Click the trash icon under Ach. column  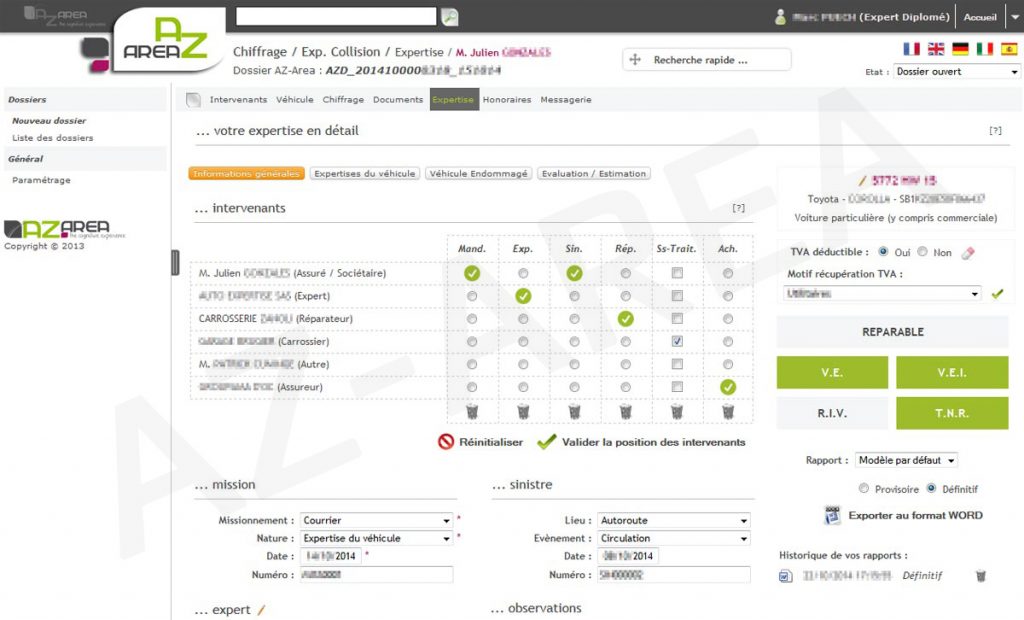click(727, 411)
